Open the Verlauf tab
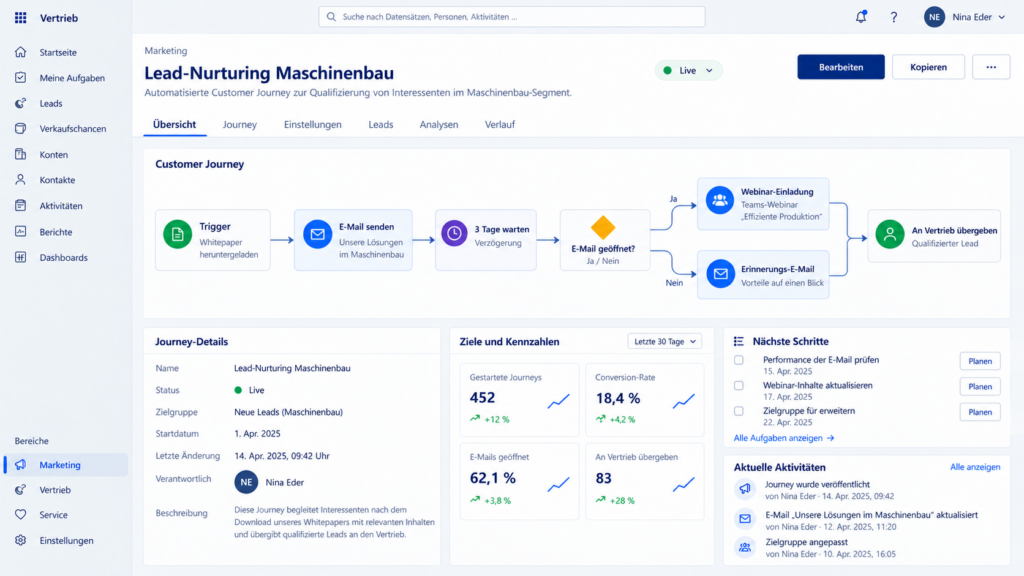Screen dimensions: 1024x576 [500, 124]
